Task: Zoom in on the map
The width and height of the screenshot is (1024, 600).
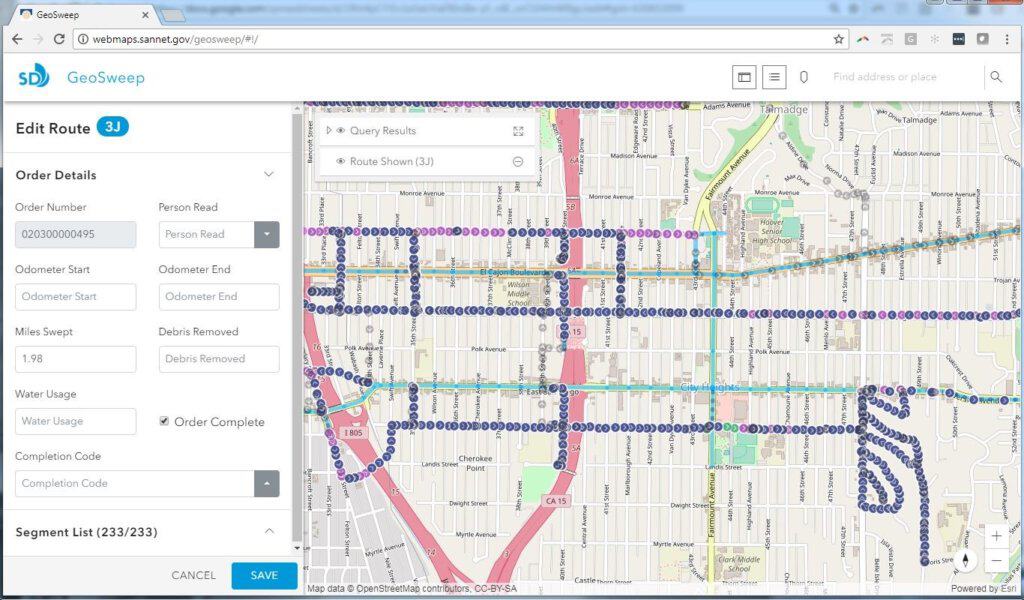Action: tap(996, 536)
